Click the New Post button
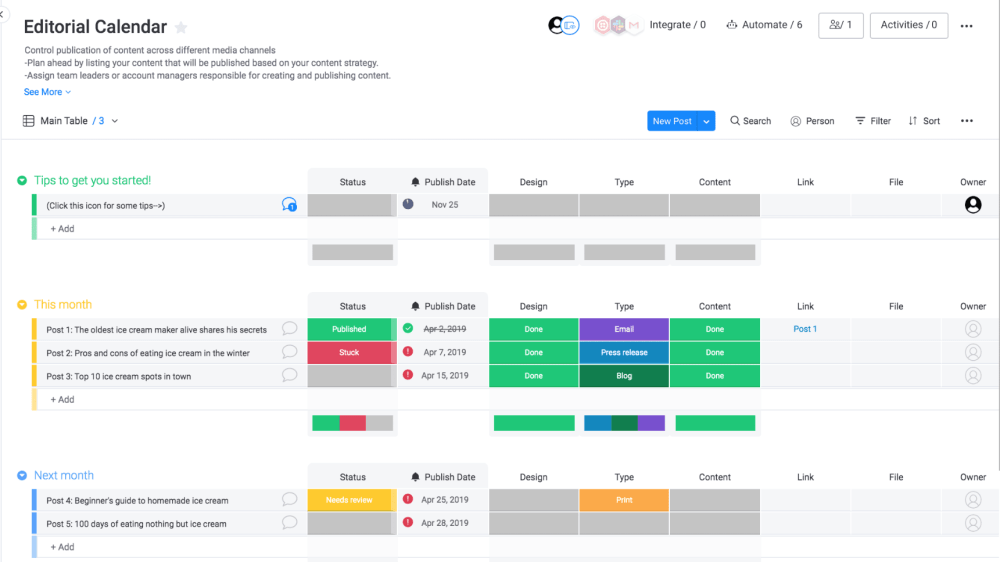This screenshot has height=562, width=1000. pyautogui.click(x=672, y=121)
